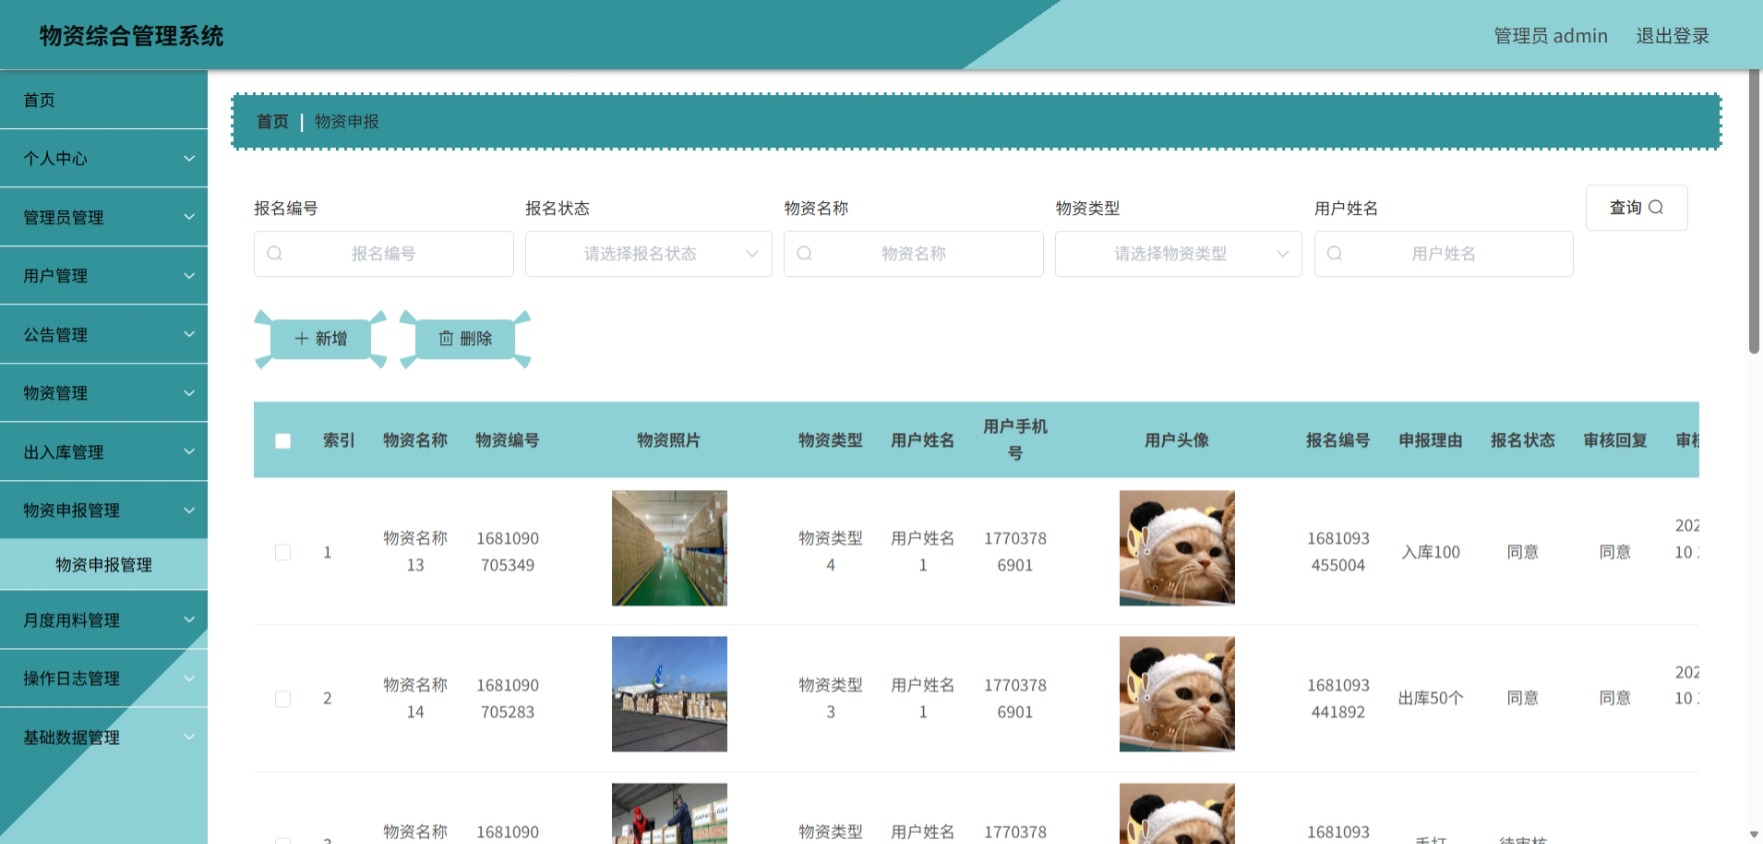Viewport: 1763px width, 844px height.
Task: Click the magnifier icon in 用户姓名 field
Action: 1334,254
